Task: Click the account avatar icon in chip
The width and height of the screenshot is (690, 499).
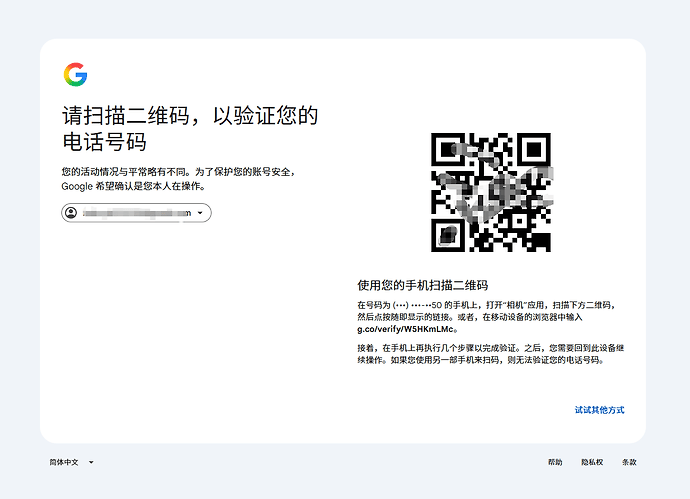Action: click(x=71, y=213)
